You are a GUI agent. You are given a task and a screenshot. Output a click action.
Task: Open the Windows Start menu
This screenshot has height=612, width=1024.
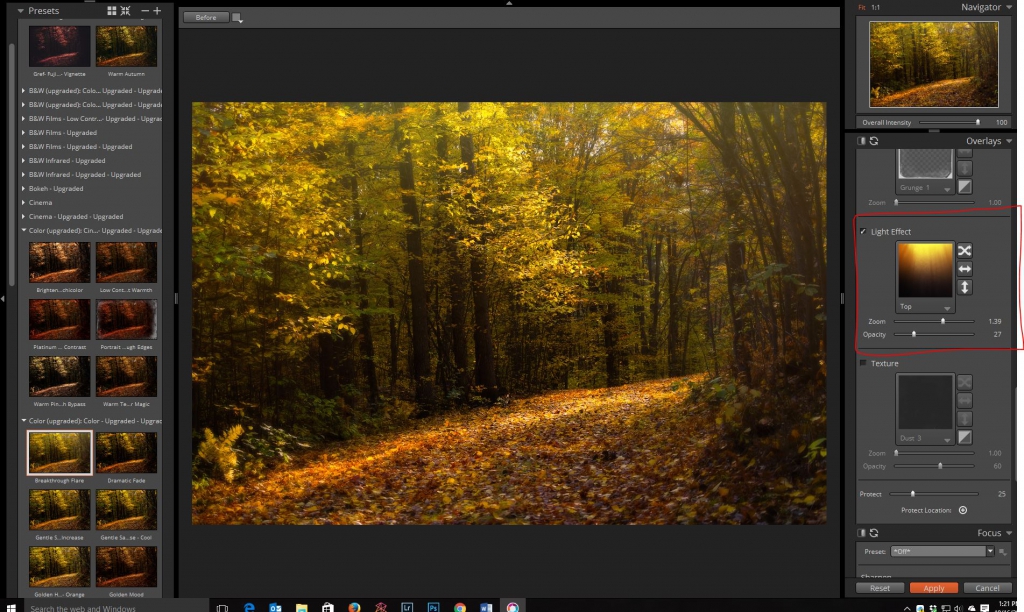[x=10, y=607]
